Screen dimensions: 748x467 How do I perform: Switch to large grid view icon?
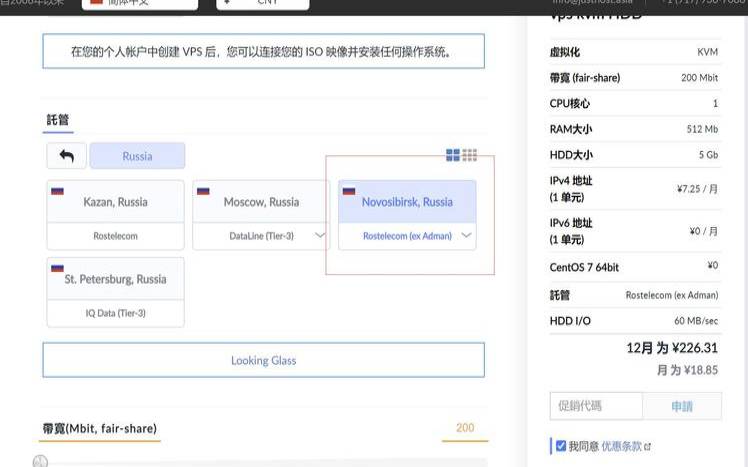tap(453, 155)
